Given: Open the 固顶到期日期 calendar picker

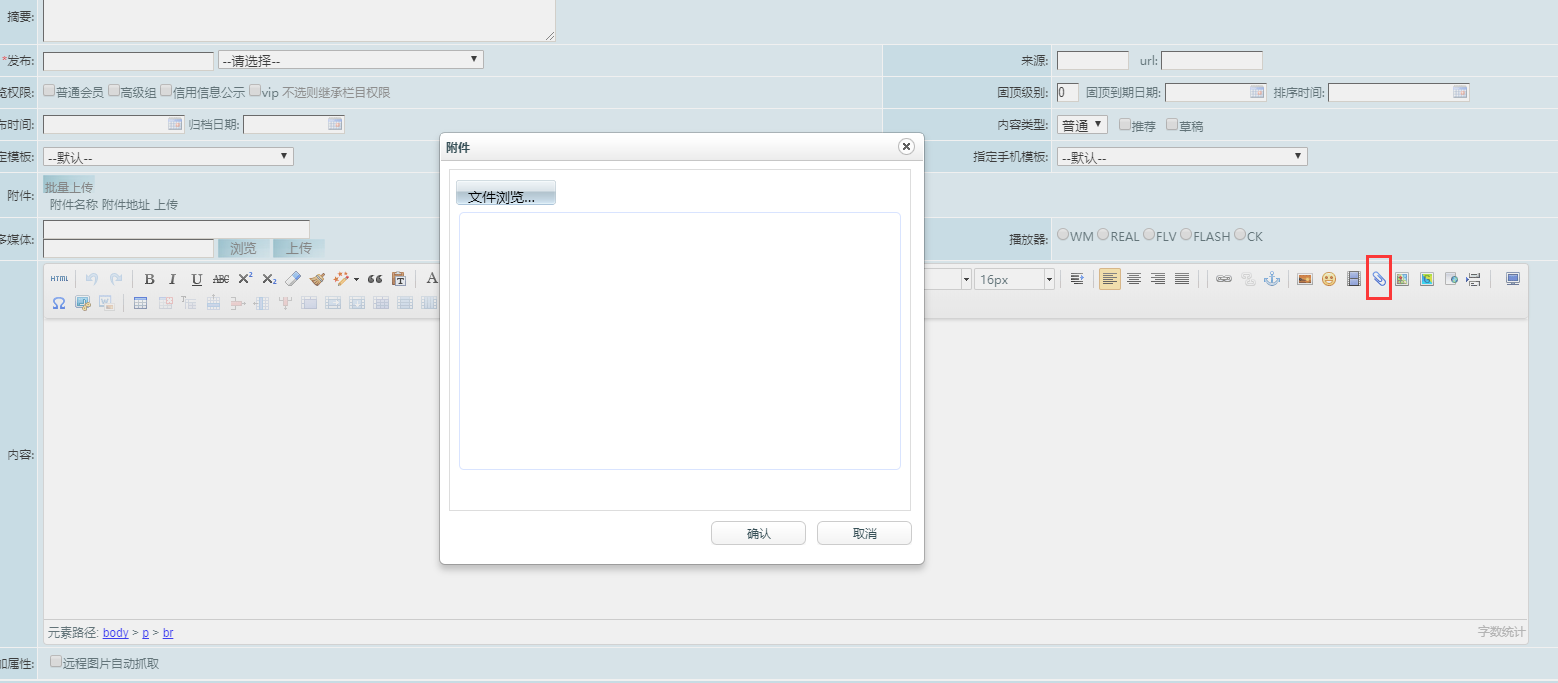Looking at the screenshot, I should click(1258, 92).
